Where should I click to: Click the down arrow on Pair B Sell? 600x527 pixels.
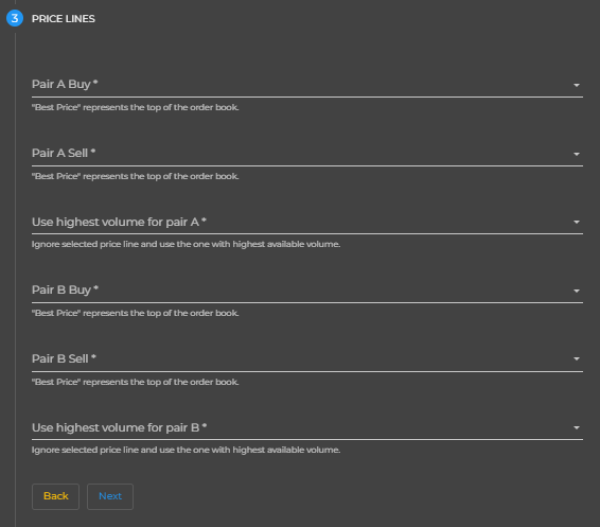576,359
